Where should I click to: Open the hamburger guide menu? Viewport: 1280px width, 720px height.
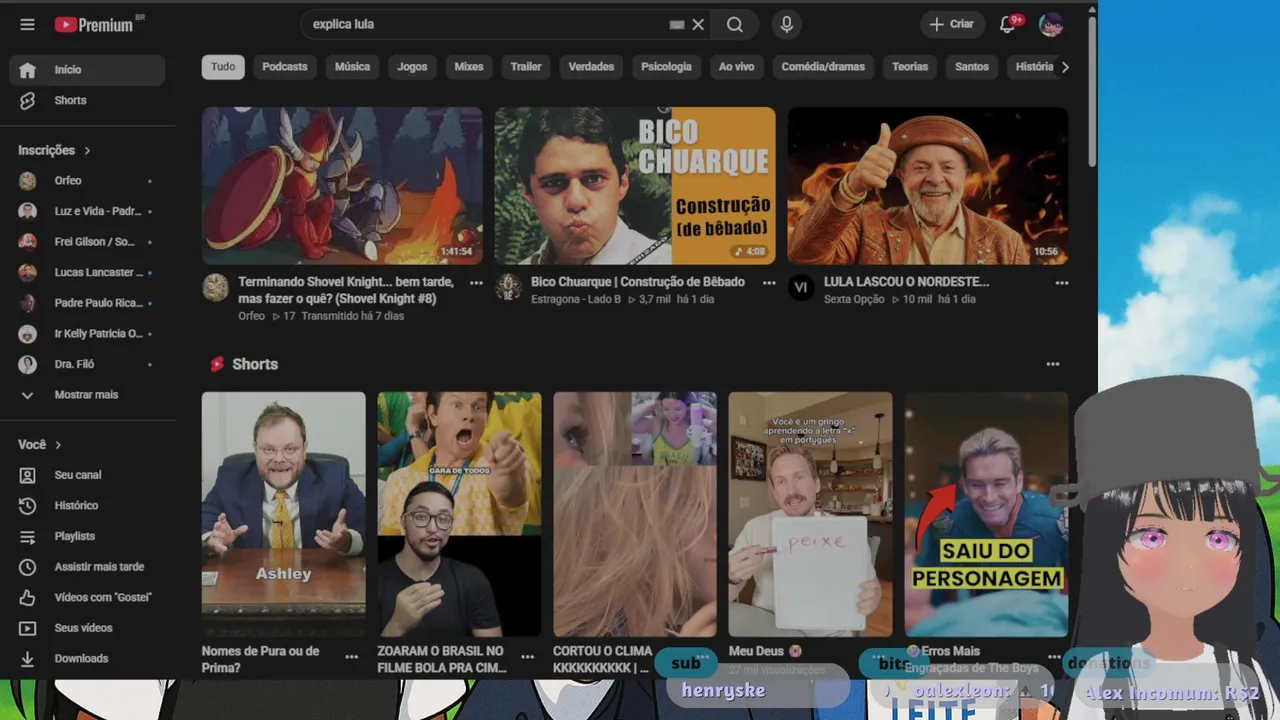(x=27, y=24)
